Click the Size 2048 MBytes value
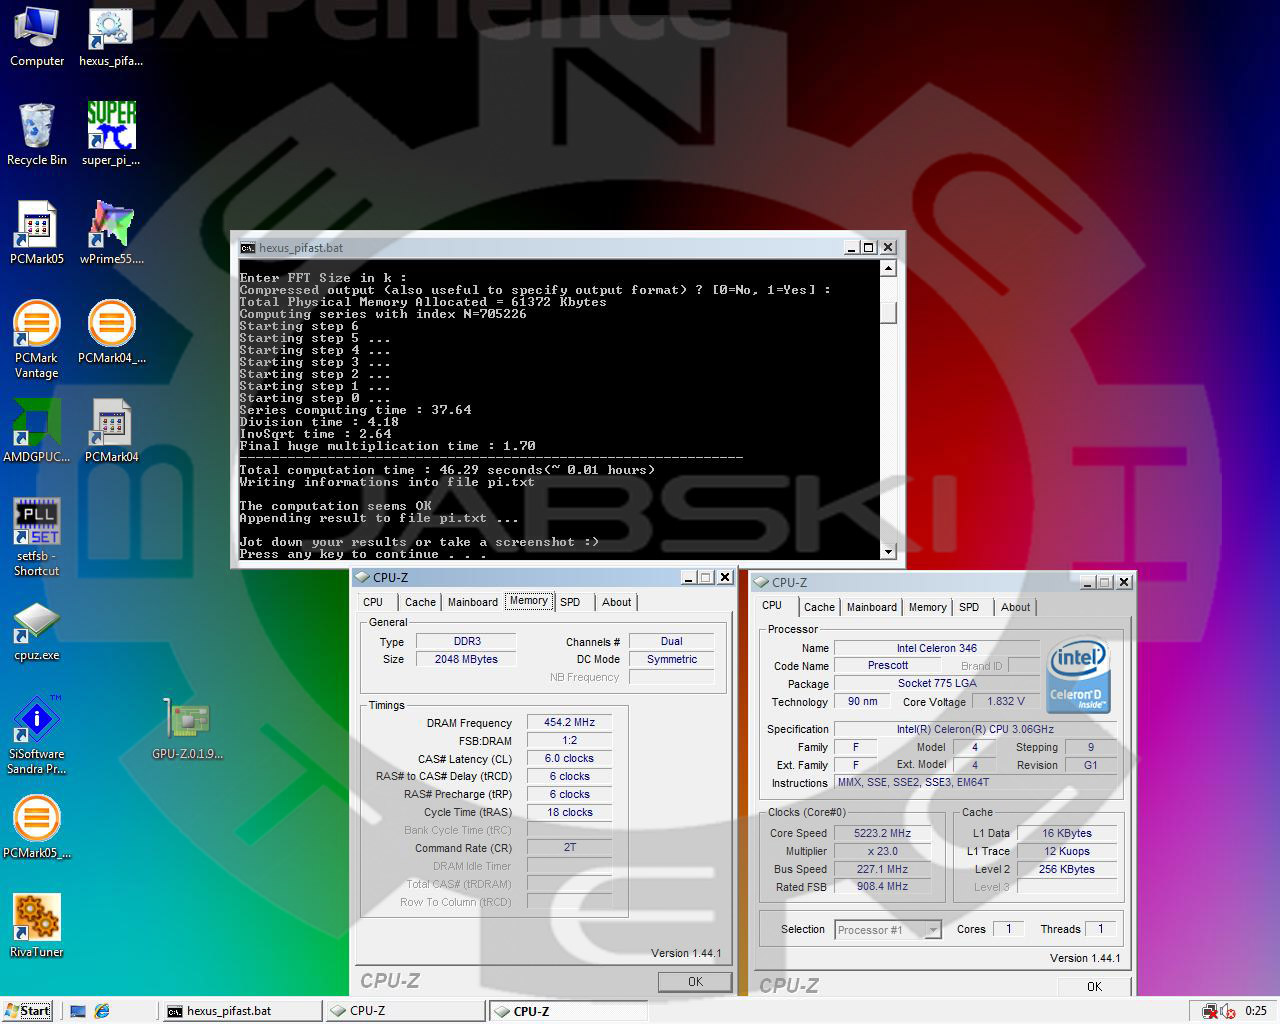This screenshot has width=1280, height=1024. point(466,659)
